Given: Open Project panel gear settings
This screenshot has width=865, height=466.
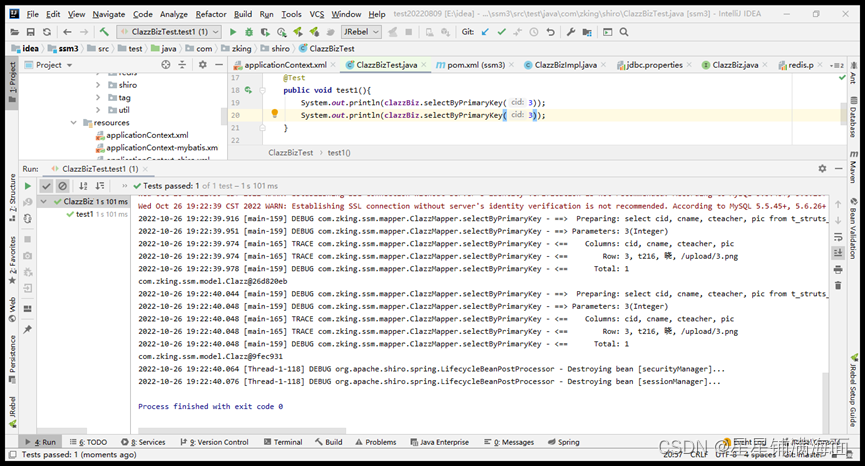Looking at the screenshot, I should tap(202, 65).
